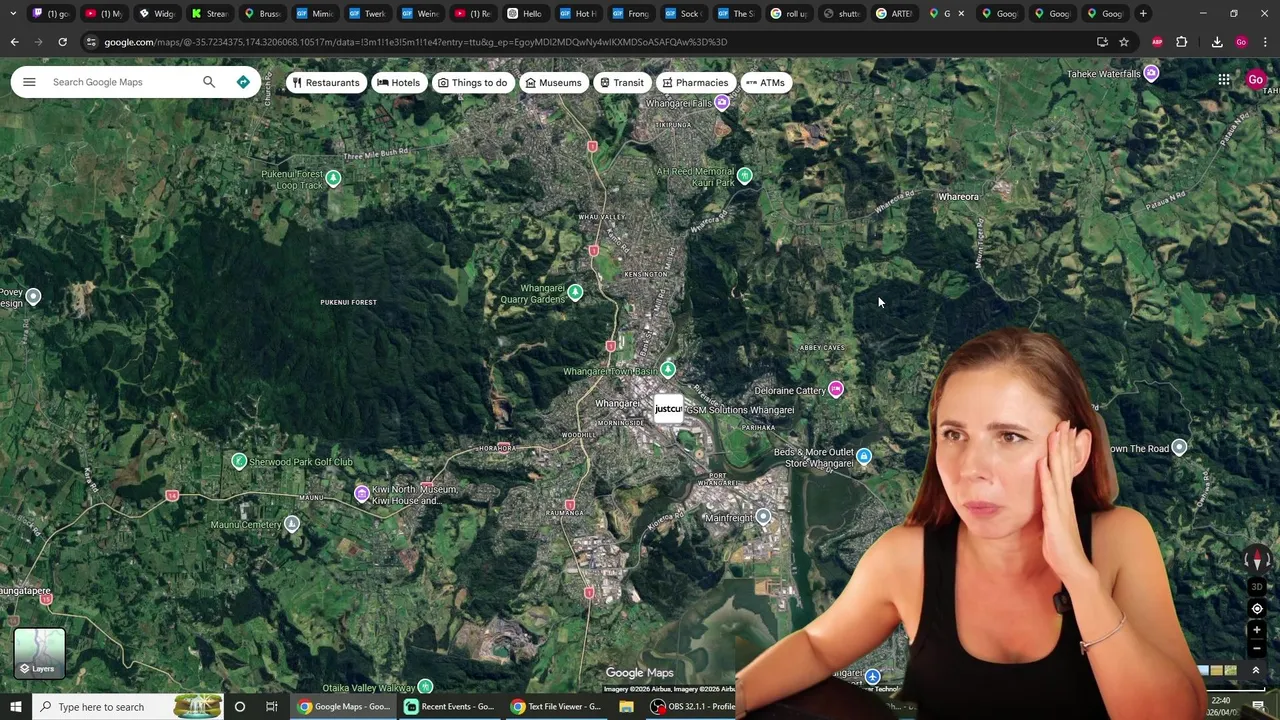This screenshot has width=1280, height=720.
Task: Switch to the roll up tab
Action: click(788, 13)
